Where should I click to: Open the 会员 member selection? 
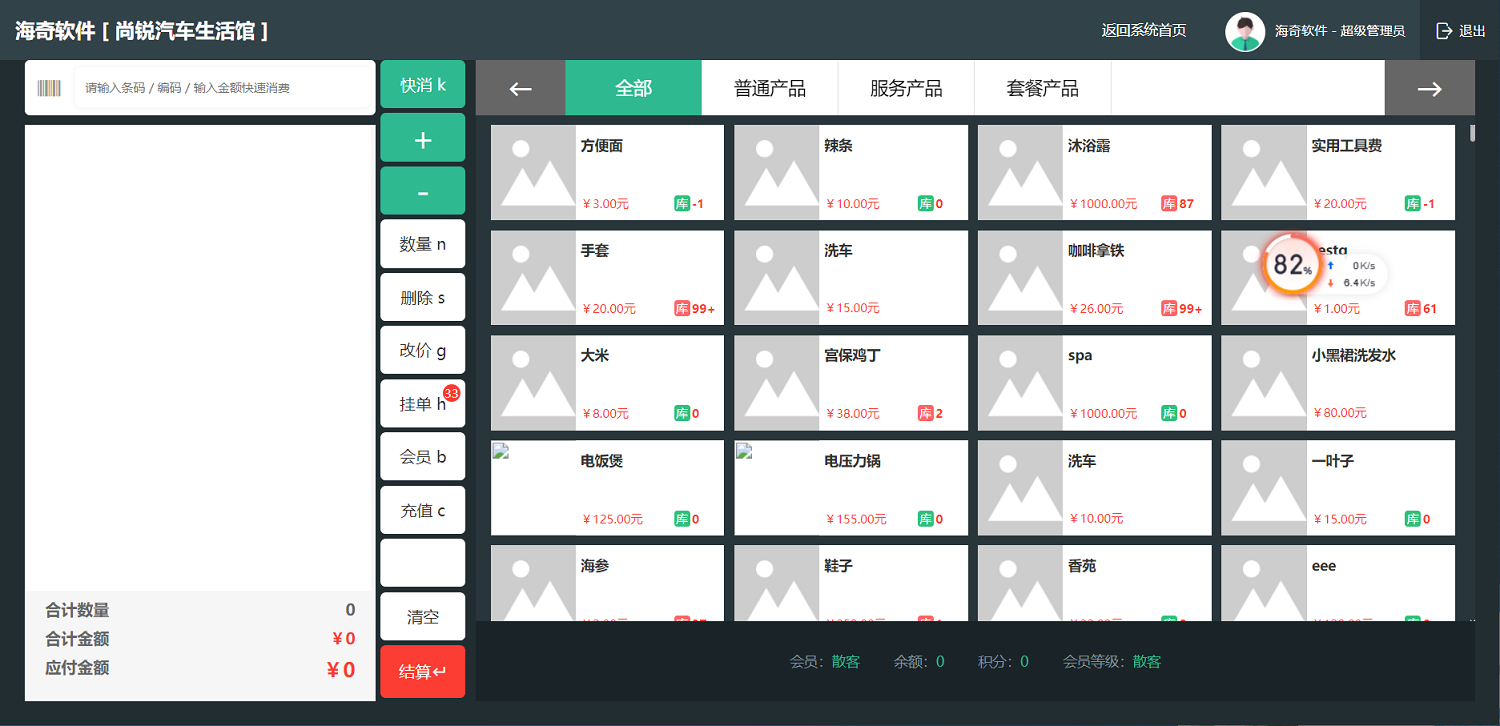[422, 456]
